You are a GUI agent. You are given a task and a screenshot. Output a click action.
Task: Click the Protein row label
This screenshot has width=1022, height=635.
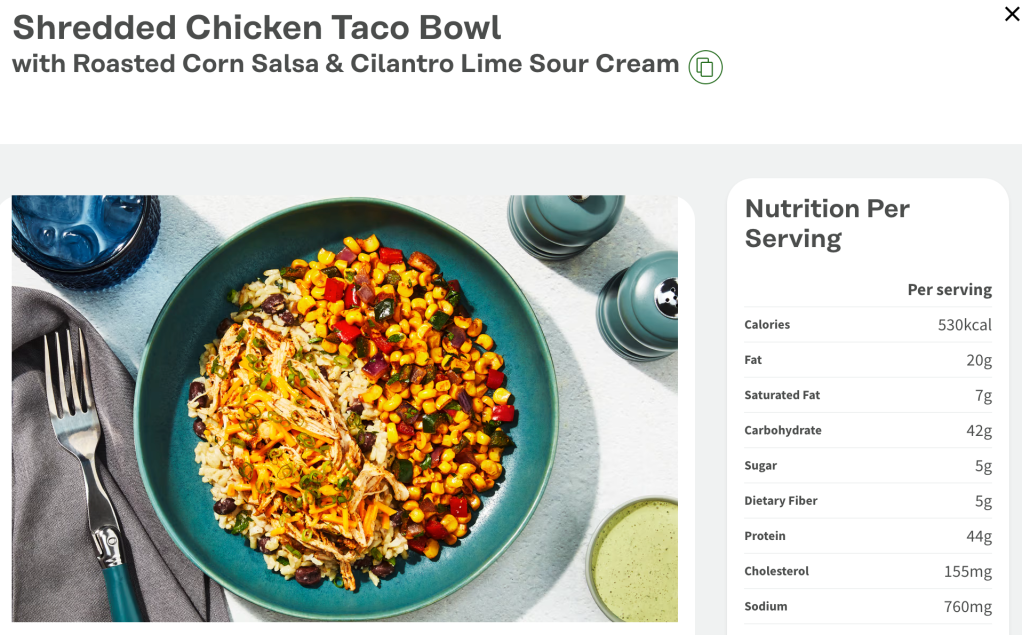click(765, 536)
